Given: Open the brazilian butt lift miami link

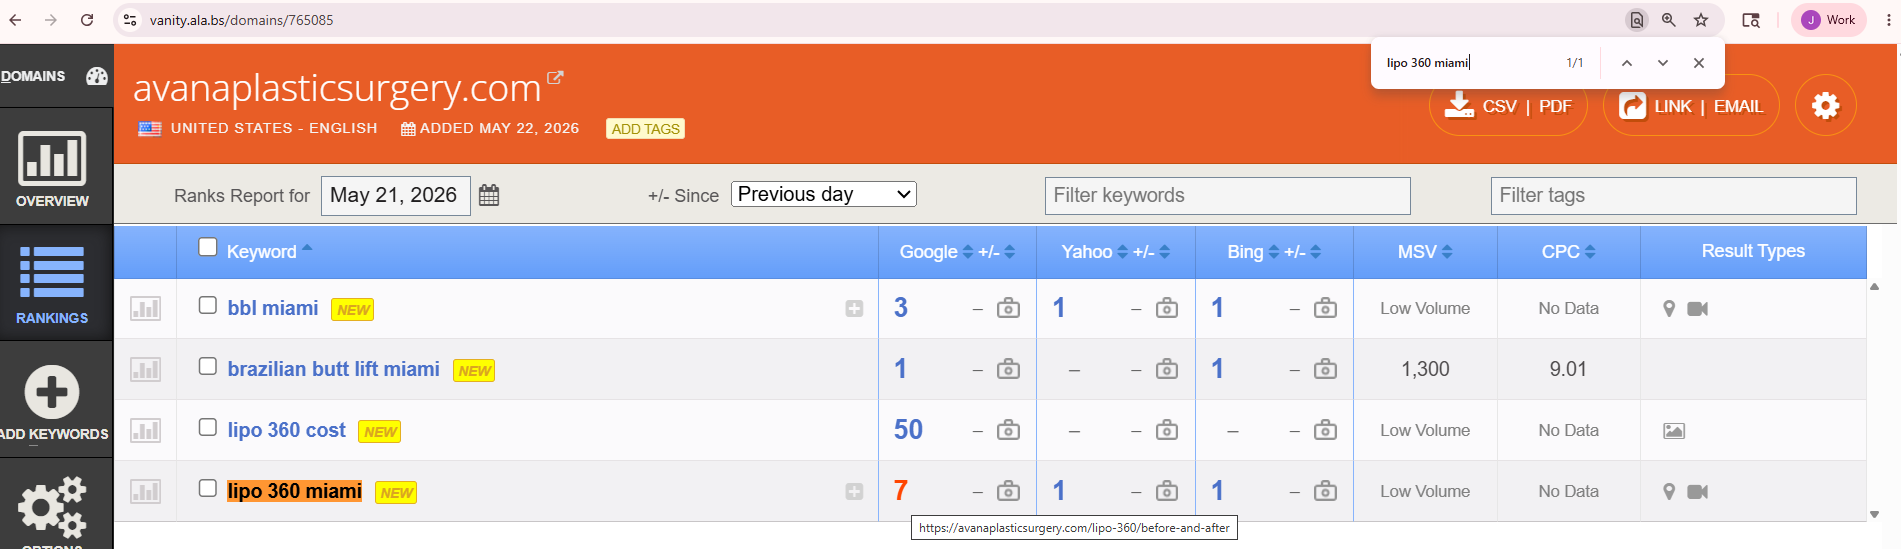Looking at the screenshot, I should pos(333,369).
